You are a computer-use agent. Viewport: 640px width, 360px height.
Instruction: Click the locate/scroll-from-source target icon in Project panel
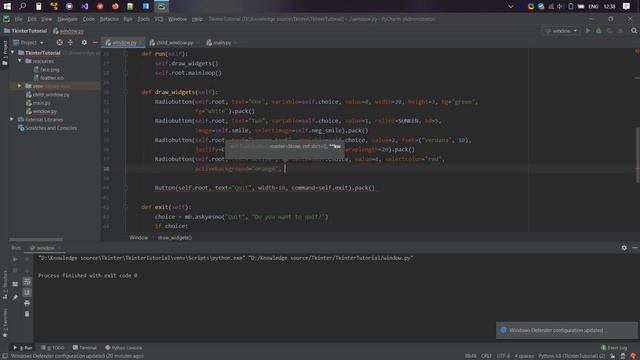60,42
